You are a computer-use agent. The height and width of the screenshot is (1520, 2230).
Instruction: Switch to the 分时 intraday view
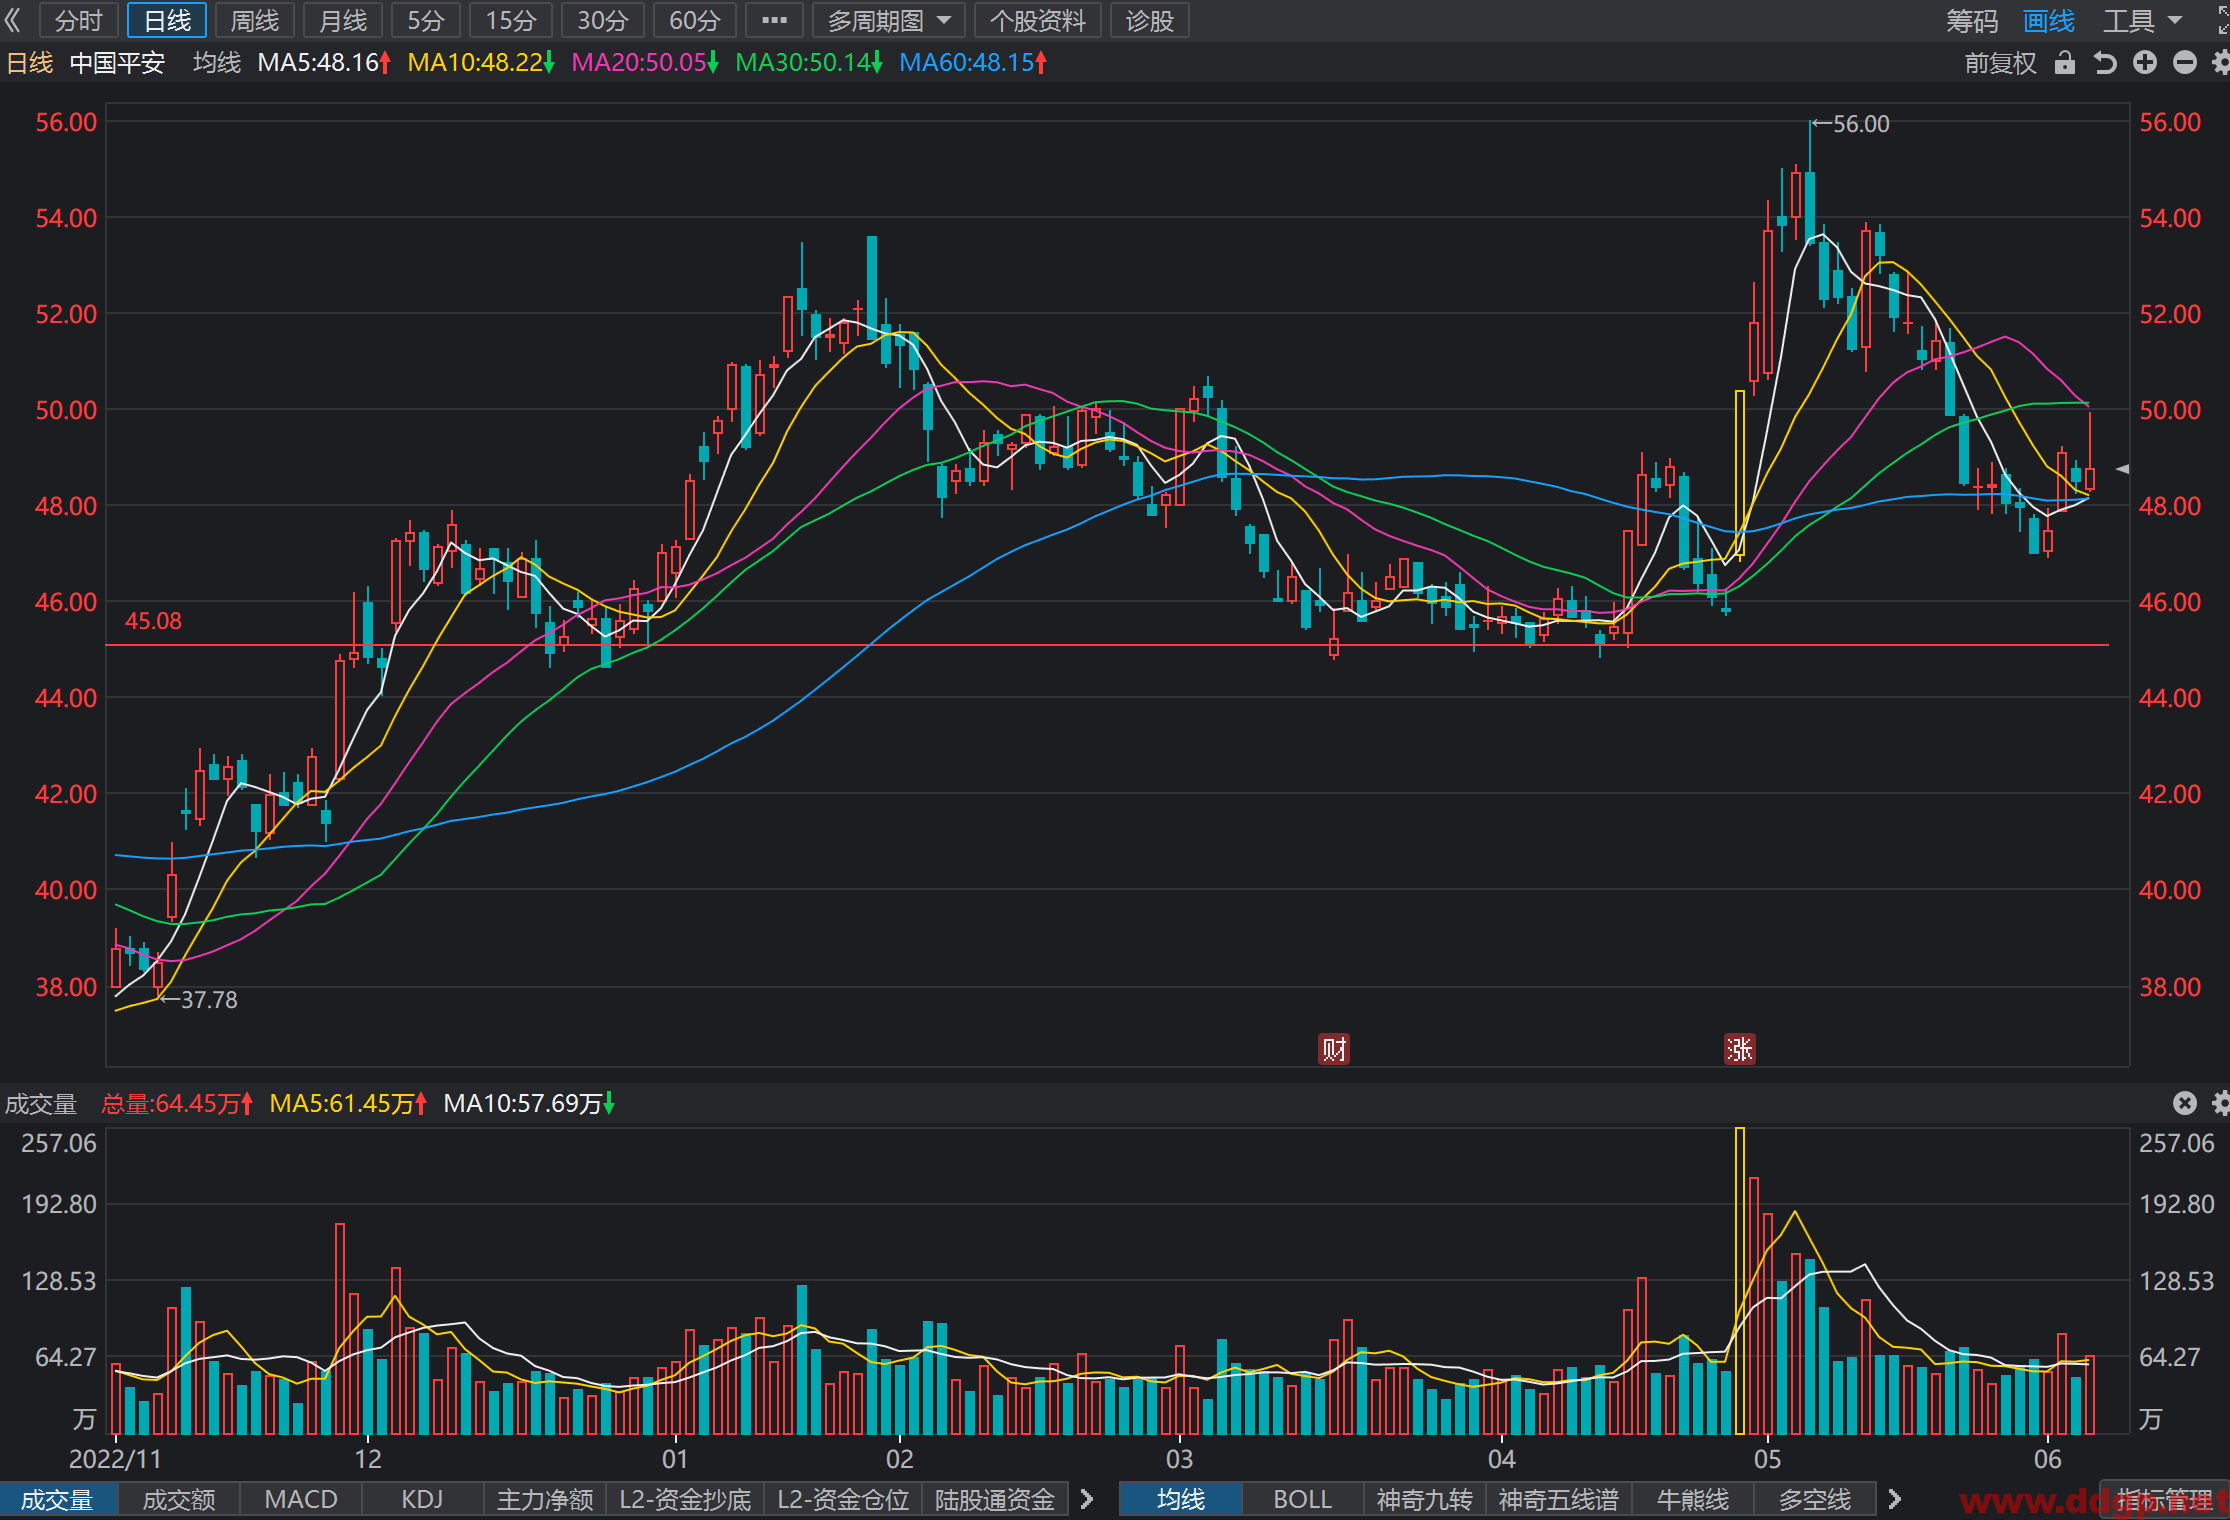[79, 20]
